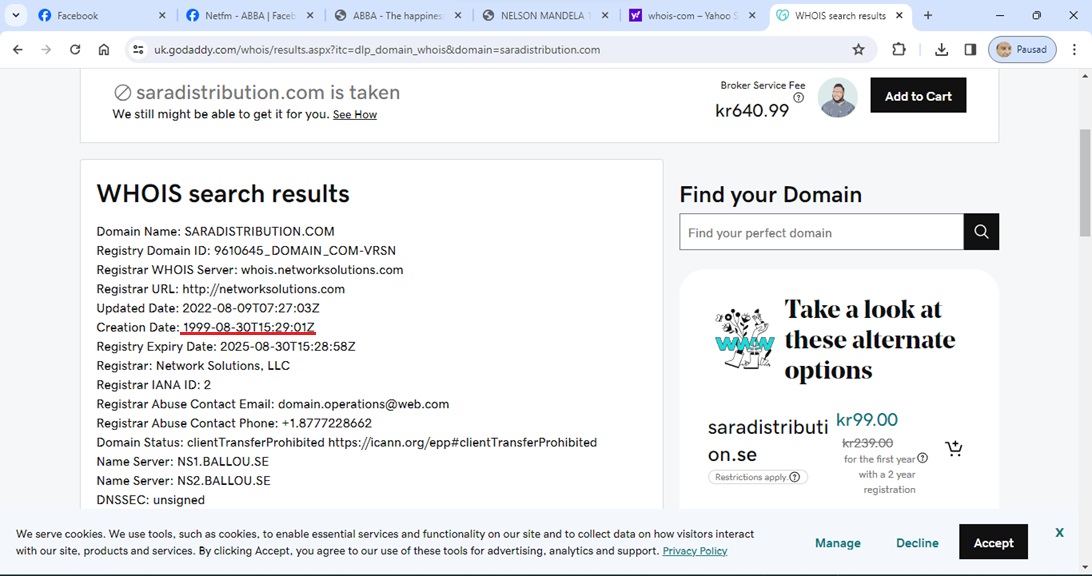1092x576 pixels.
Task: Click the Updated Date line
Action: (x=208, y=308)
